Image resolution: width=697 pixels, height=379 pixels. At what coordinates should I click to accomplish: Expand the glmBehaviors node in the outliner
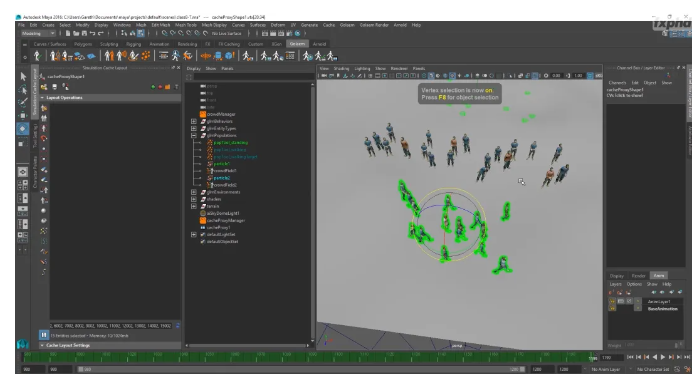[194, 121]
